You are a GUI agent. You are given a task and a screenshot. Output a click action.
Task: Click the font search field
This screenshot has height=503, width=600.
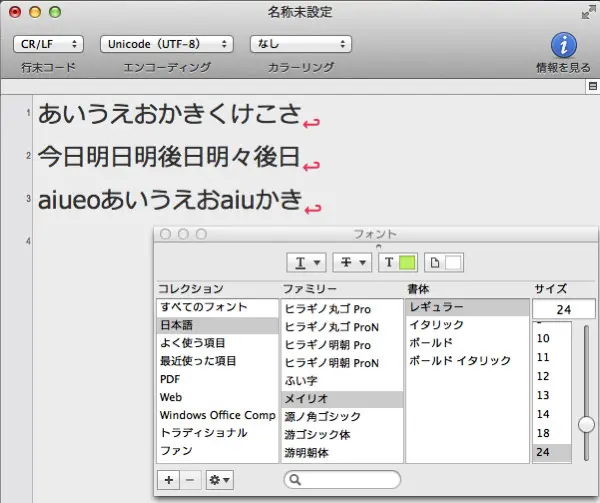click(x=342, y=479)
